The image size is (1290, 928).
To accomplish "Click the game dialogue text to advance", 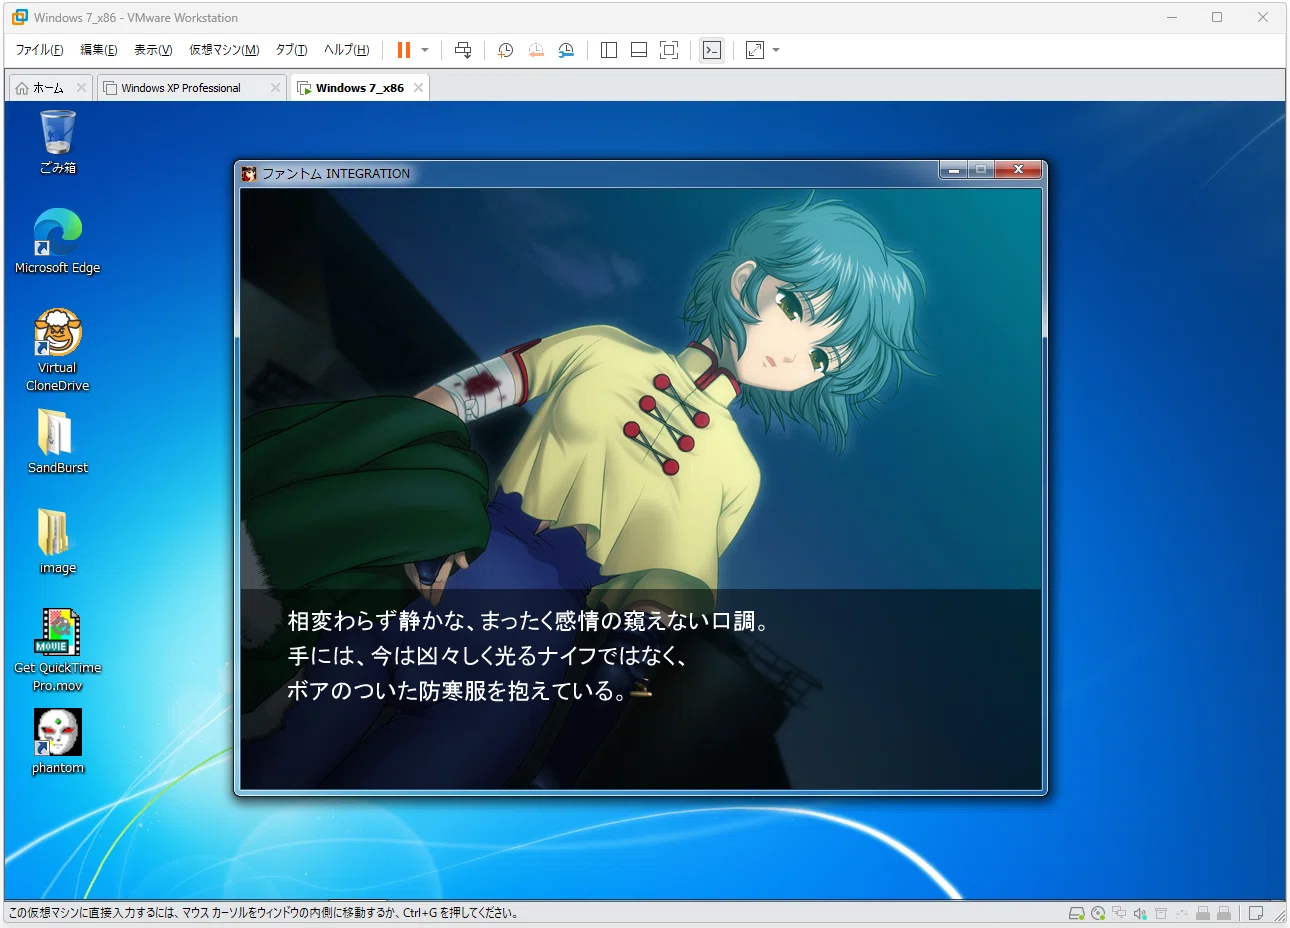I will (x=528, y=656).
